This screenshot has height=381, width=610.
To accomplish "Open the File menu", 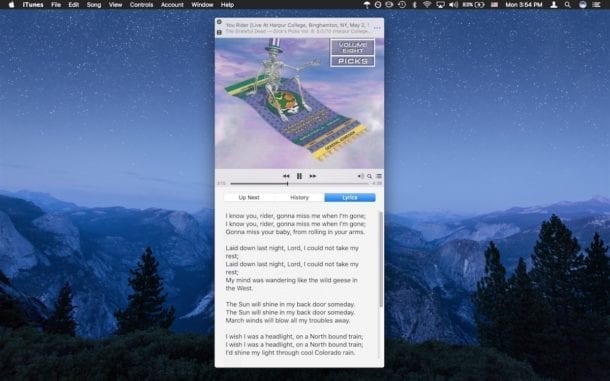I will (x=56, y=5).
